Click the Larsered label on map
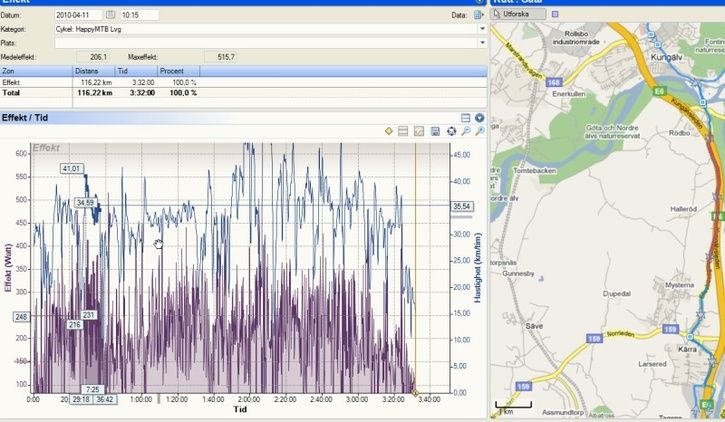The image size is (725, 422). (652, 364)
